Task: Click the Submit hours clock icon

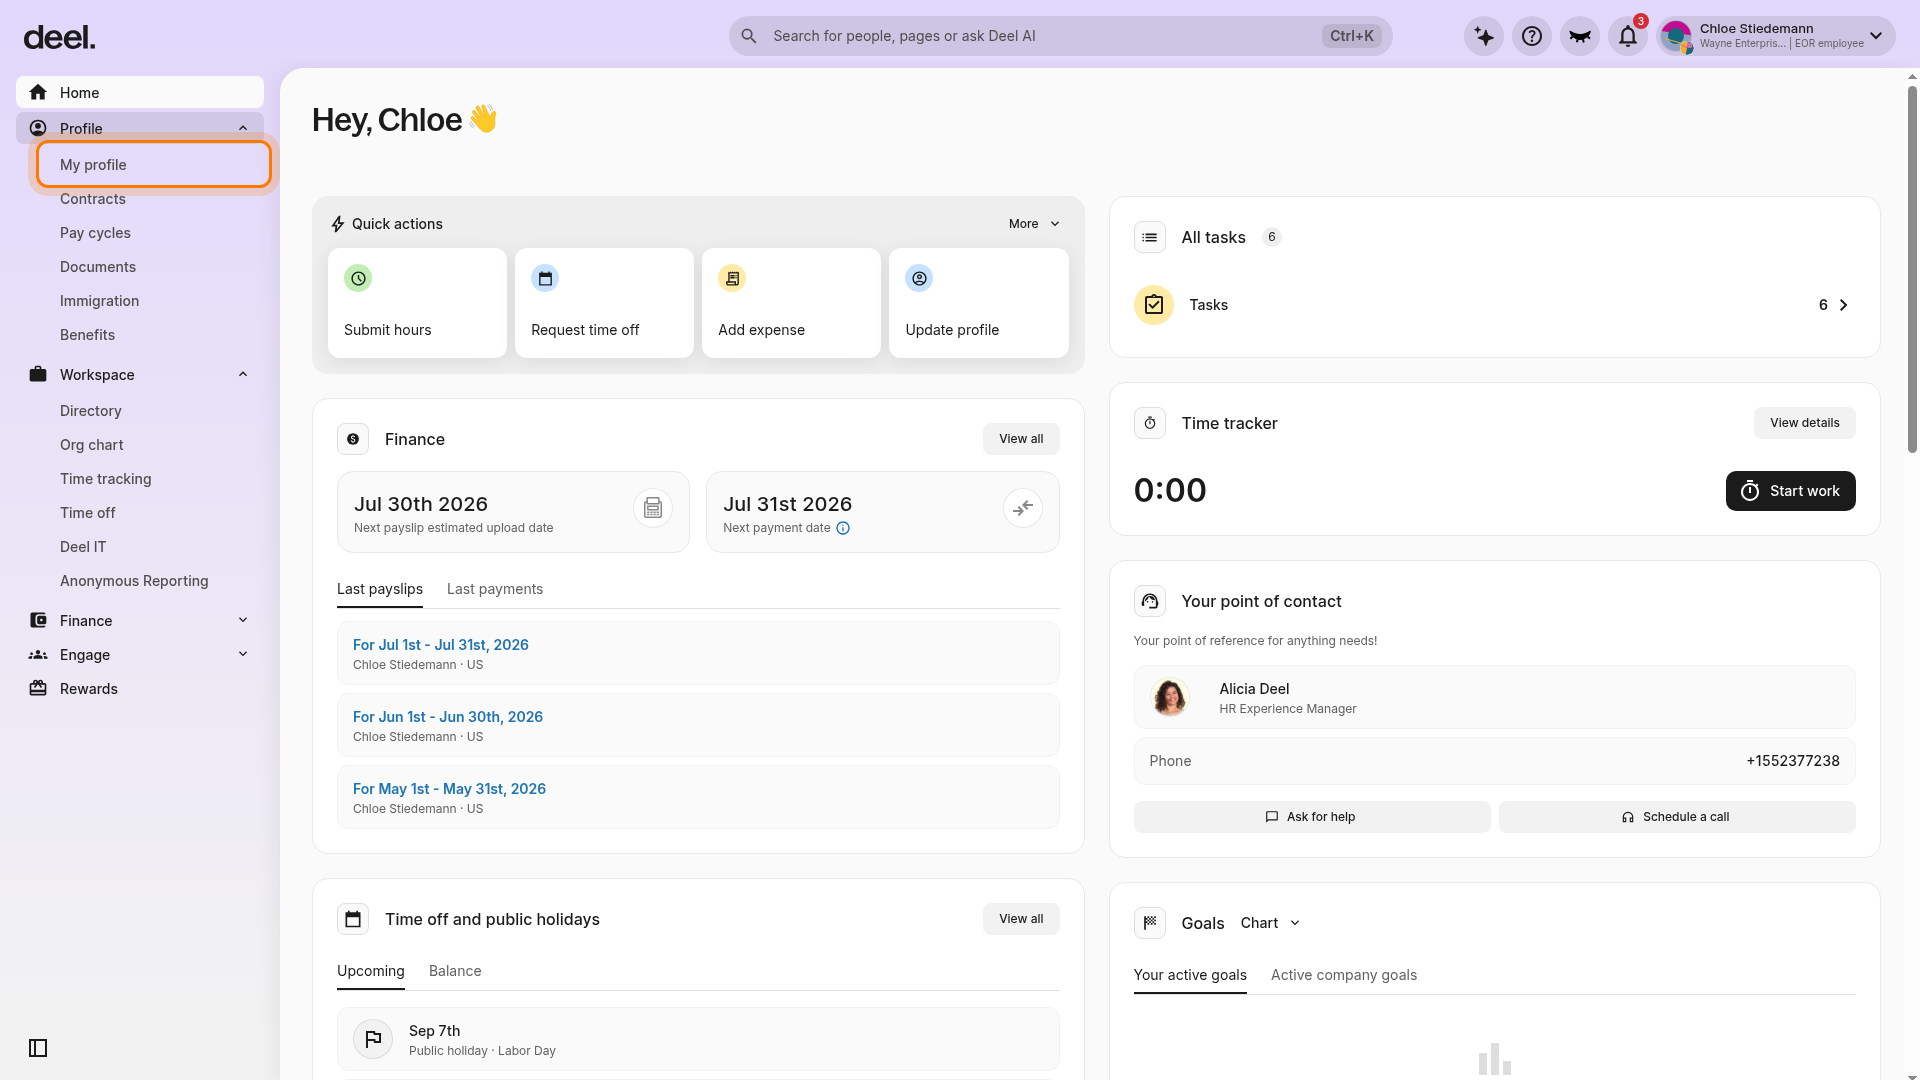Action: pos(358,278)
